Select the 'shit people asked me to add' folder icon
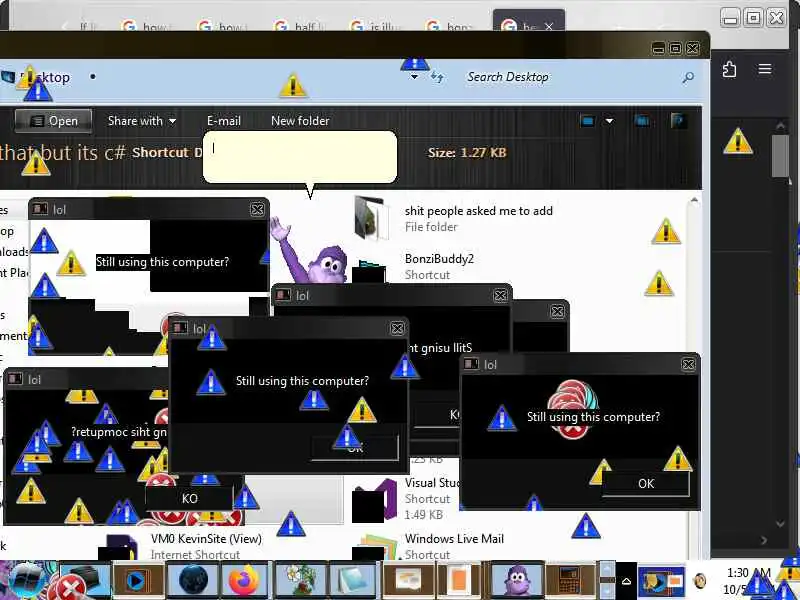Screen dimensions: 800x600 click(369, 217)
